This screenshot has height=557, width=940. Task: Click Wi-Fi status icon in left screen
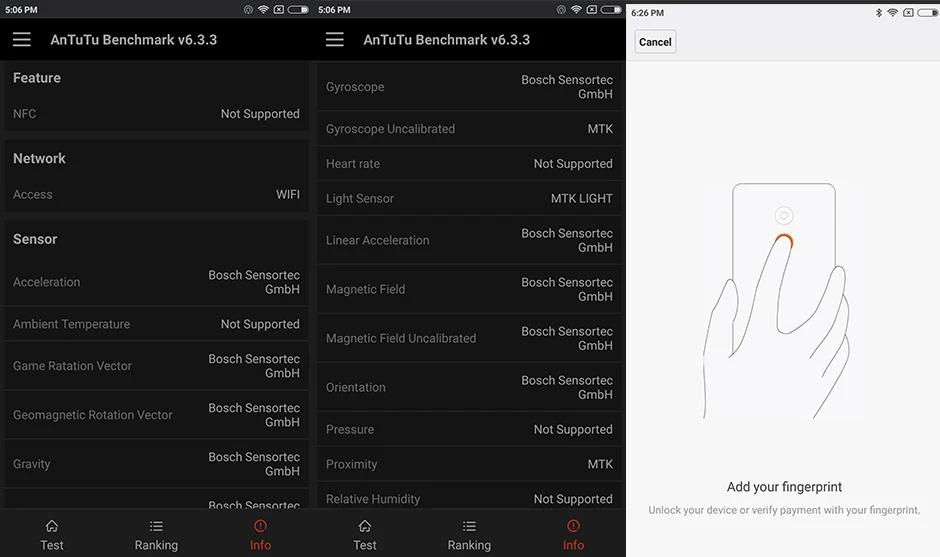pos(263,10)
